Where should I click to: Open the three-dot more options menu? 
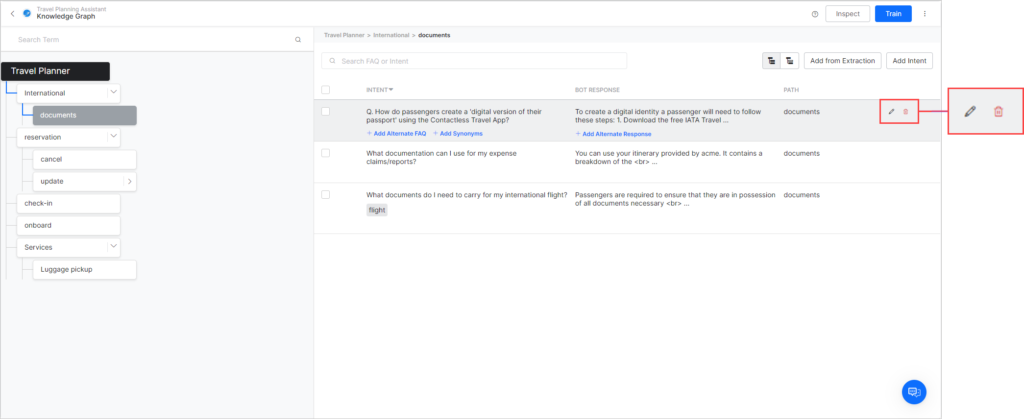click(x=924, y=14)
